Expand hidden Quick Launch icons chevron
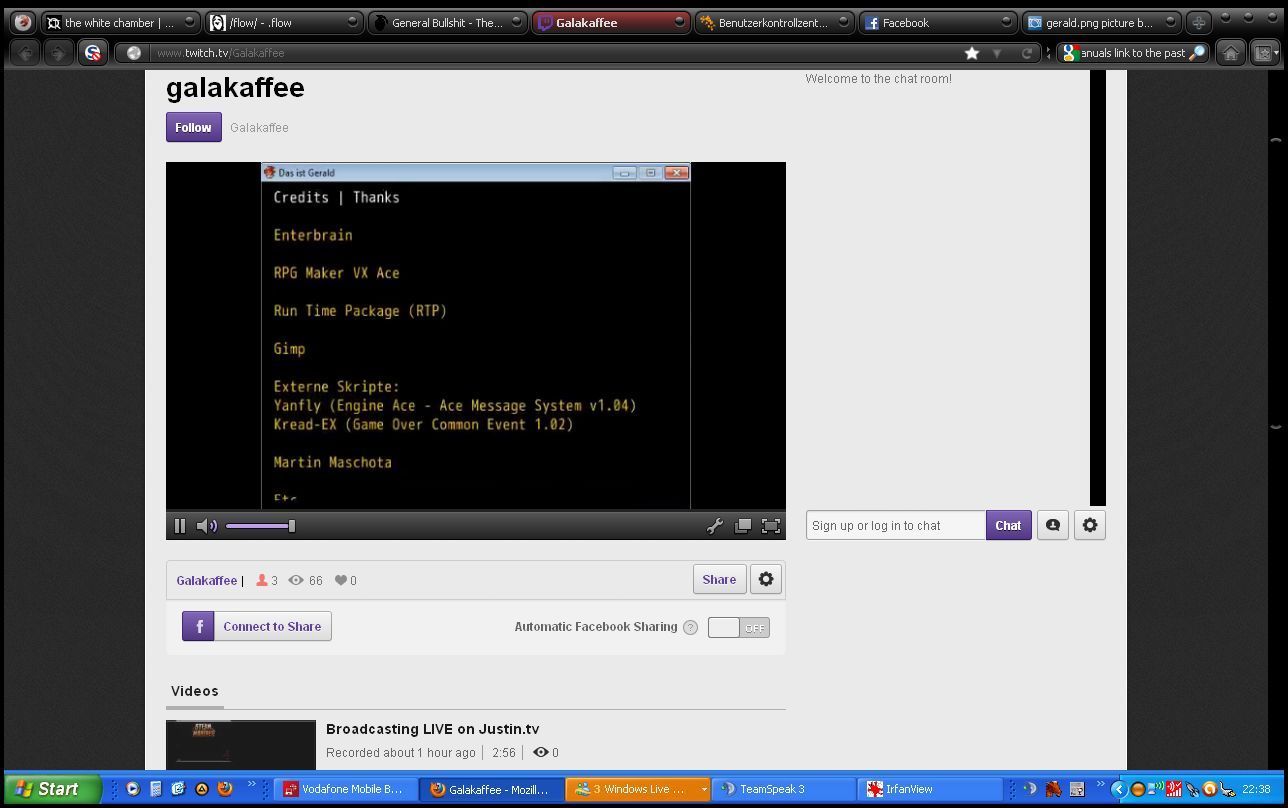Screen dimensions: 1288x808 pyautogui.click(x=251, y=784)
